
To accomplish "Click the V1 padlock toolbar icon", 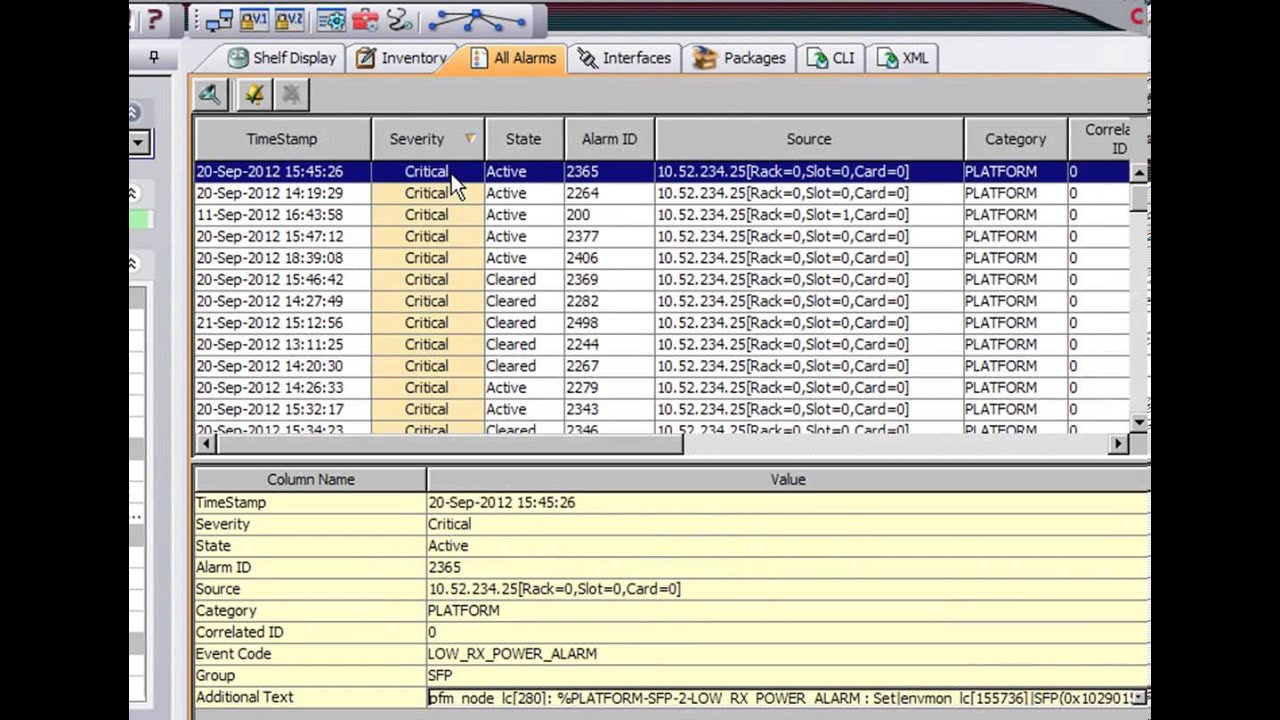I will (x=253, y=19).
